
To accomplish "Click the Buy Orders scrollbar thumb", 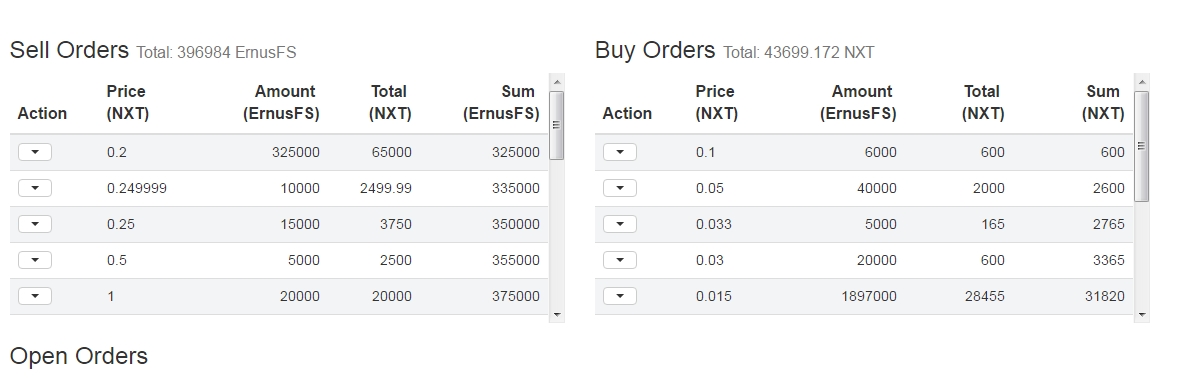I will click(1141, 146).
